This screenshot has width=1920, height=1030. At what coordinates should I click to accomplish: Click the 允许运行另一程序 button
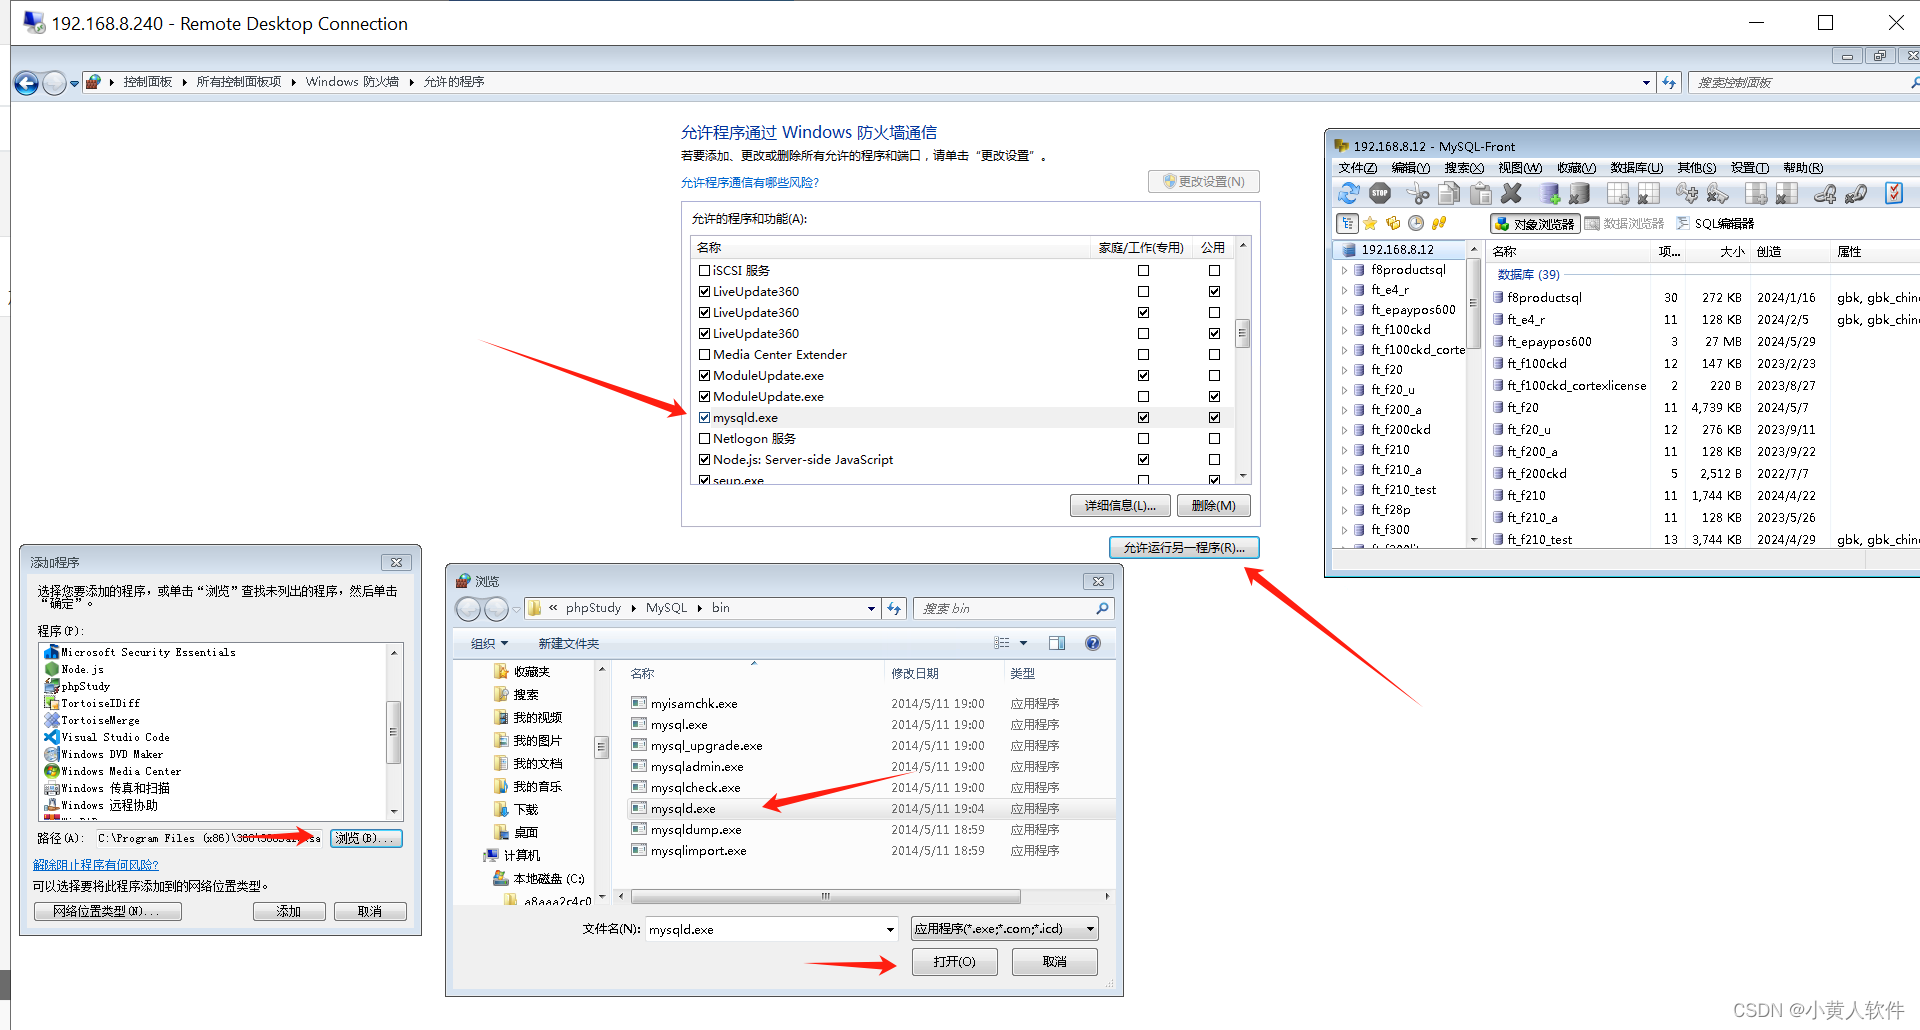(x=1184, y=547)
